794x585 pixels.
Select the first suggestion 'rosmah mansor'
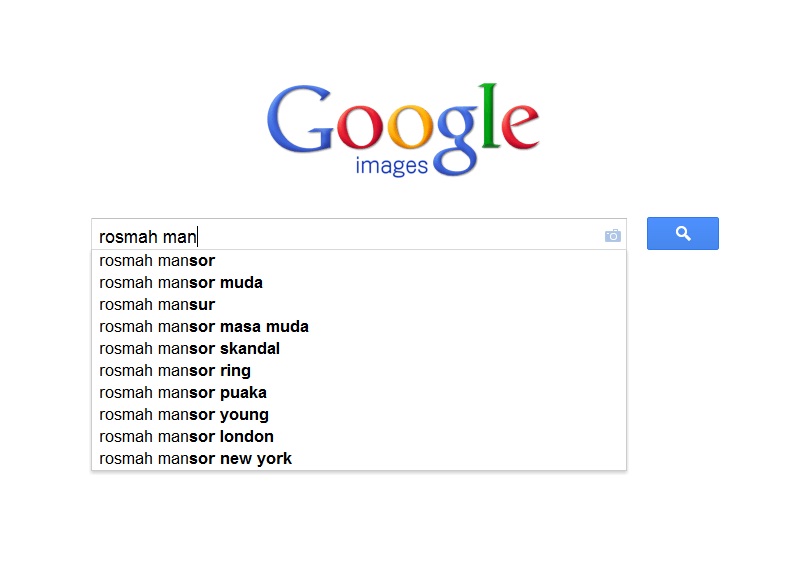pos(157,260)
